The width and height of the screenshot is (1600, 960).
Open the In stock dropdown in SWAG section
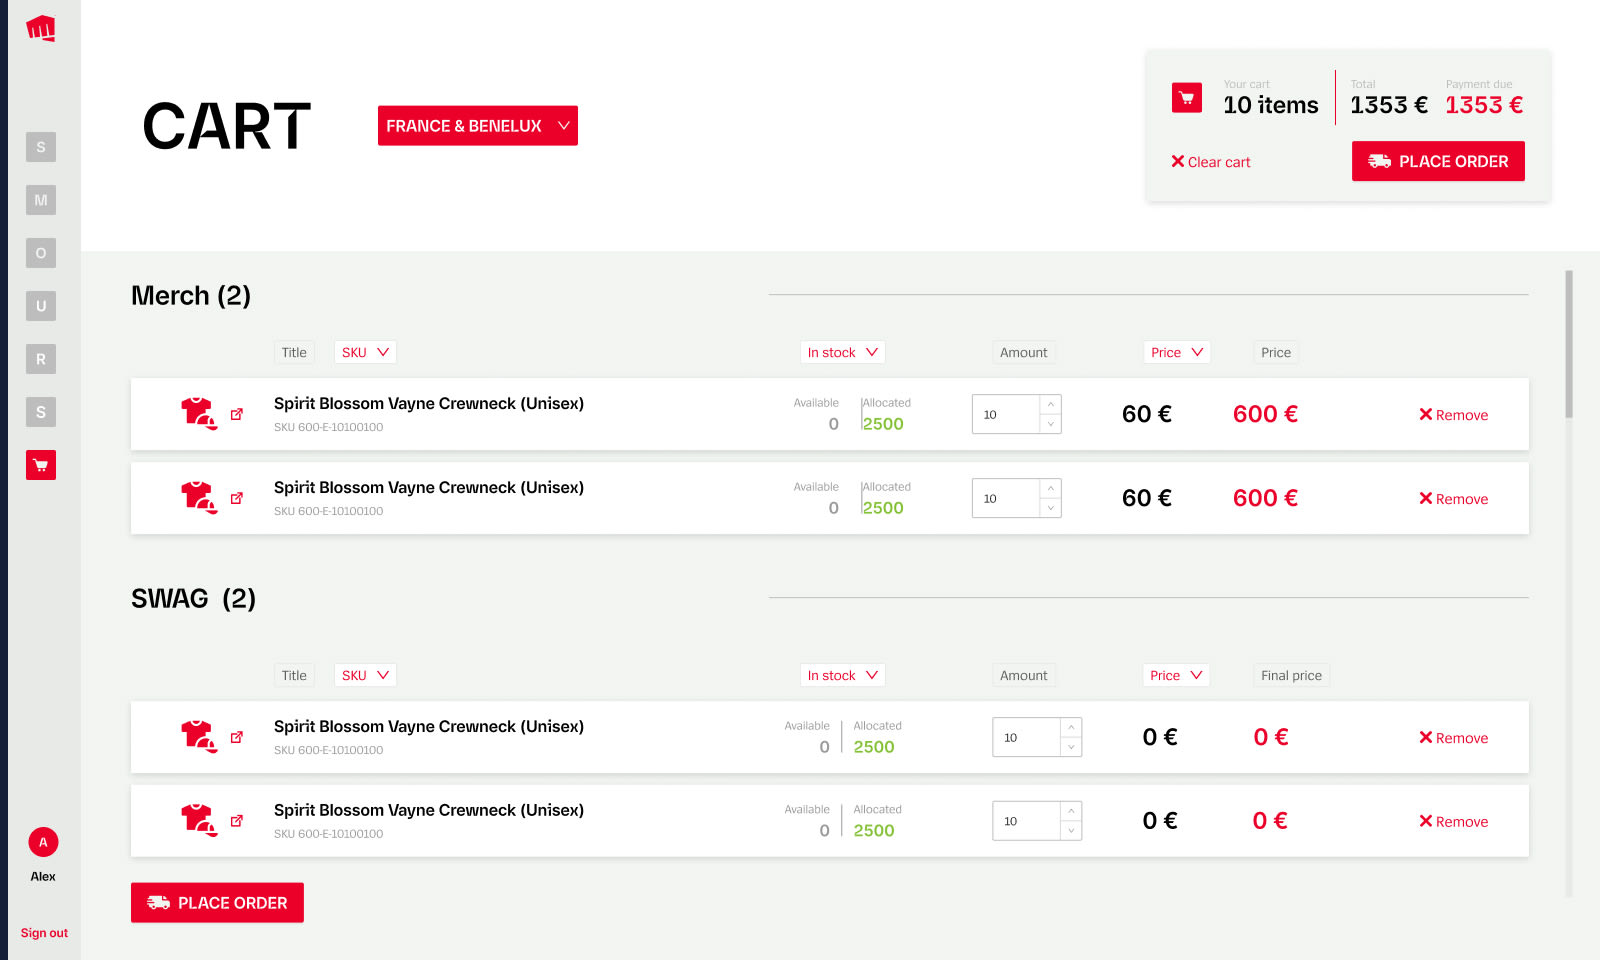click(x=842, y=675)
